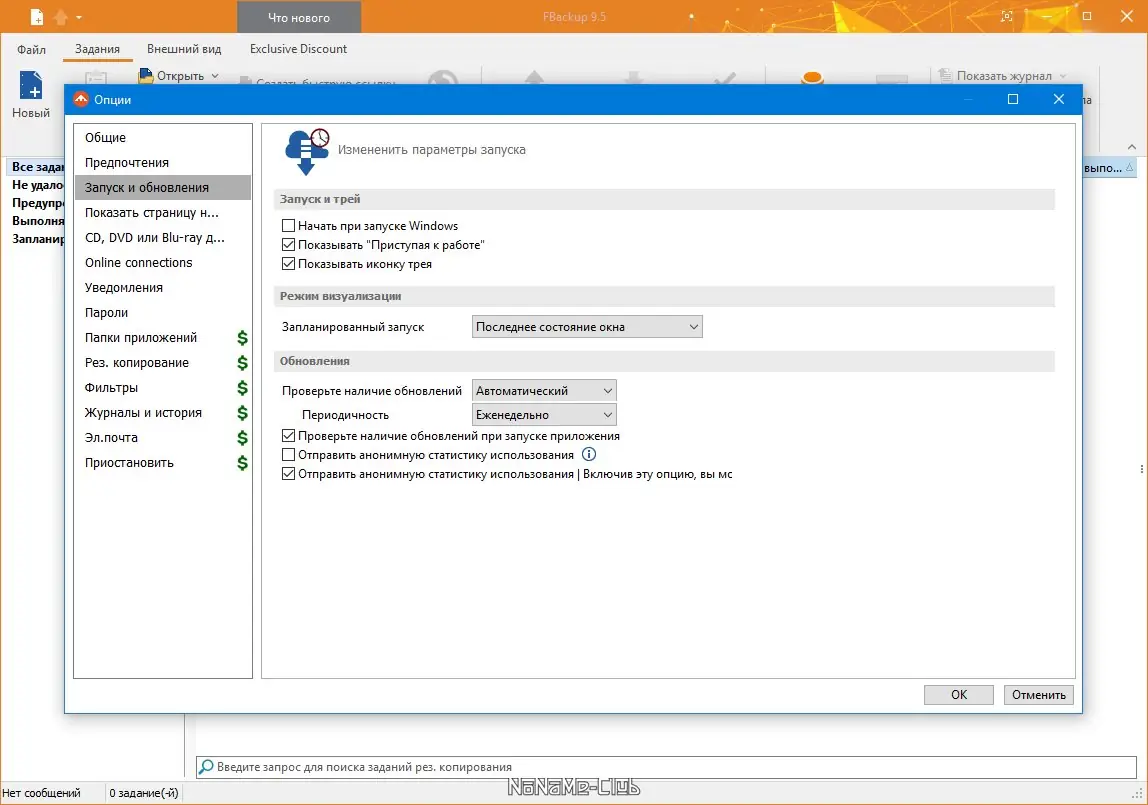The height and width of the screenshot is (805, 1148).
Task: Click the dollar icon next to Папки приложений
Action: [x=242, y=337]
